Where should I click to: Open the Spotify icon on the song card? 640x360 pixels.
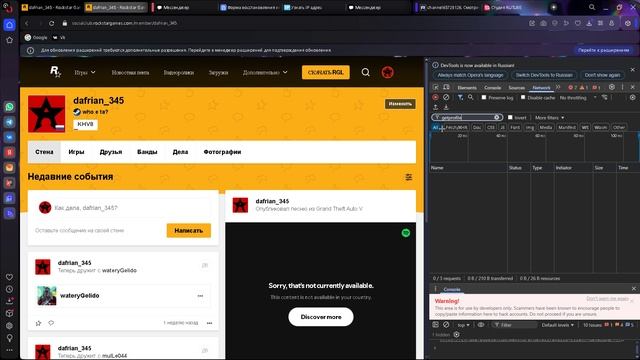tap(406, 233)
